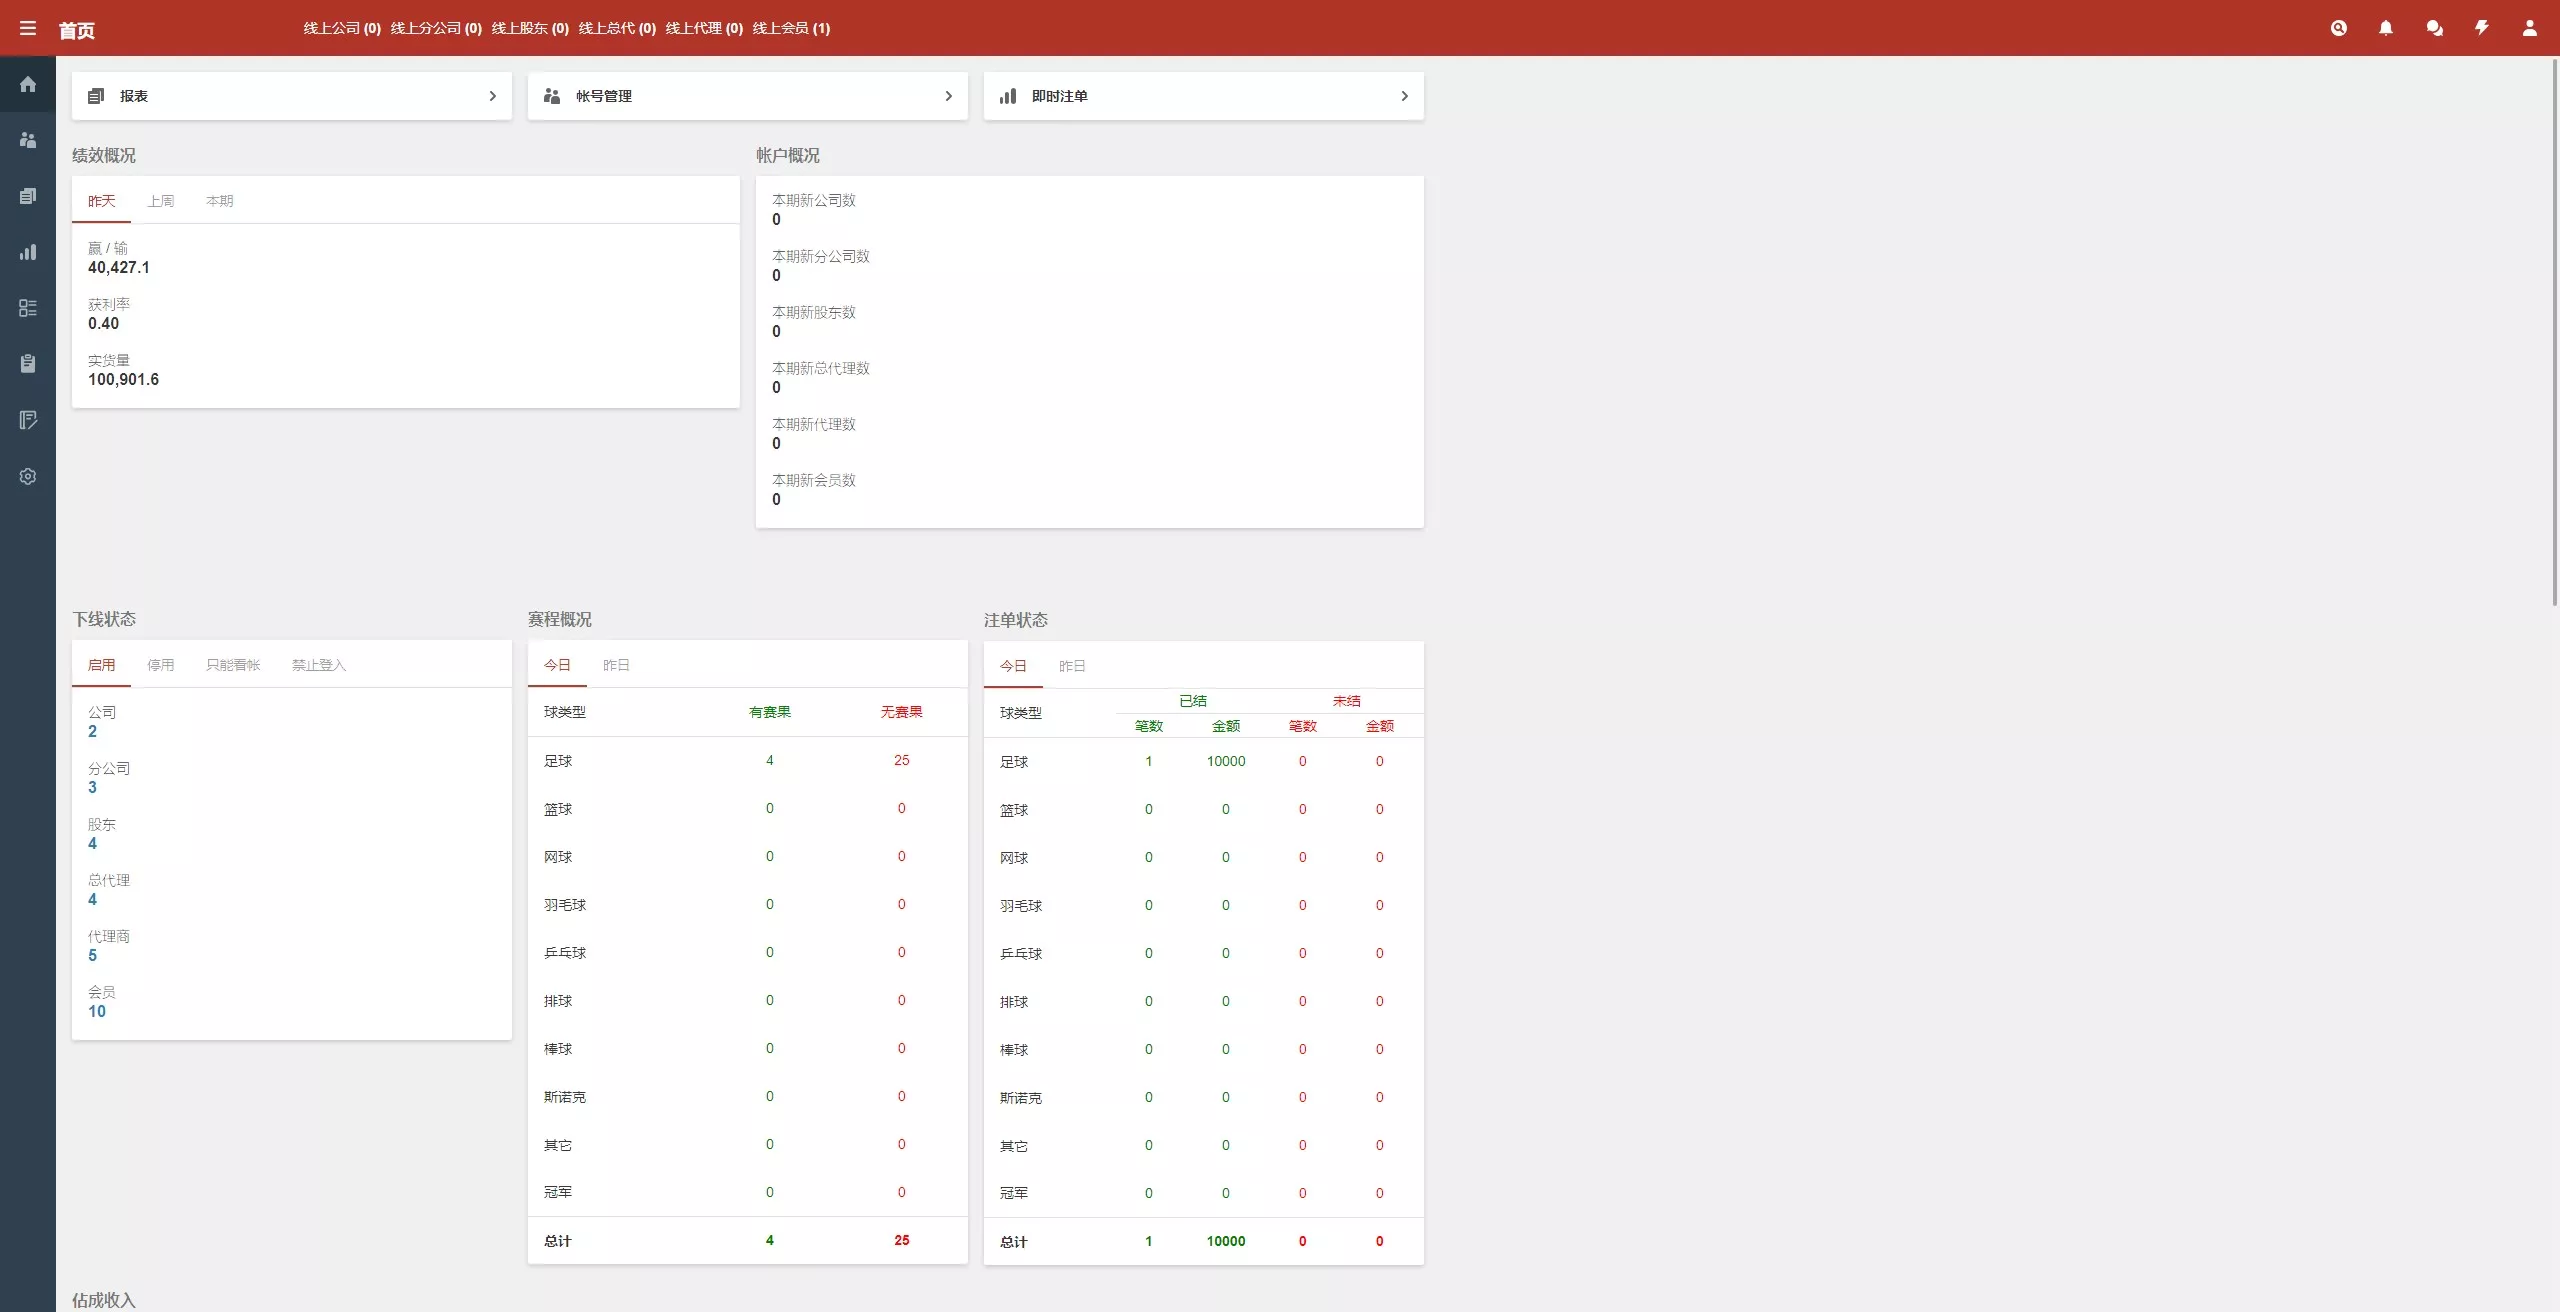Screen dimensions: 2560x1312
Task: Click the lightning bolt icon
Action: (x=2482, y=28)
